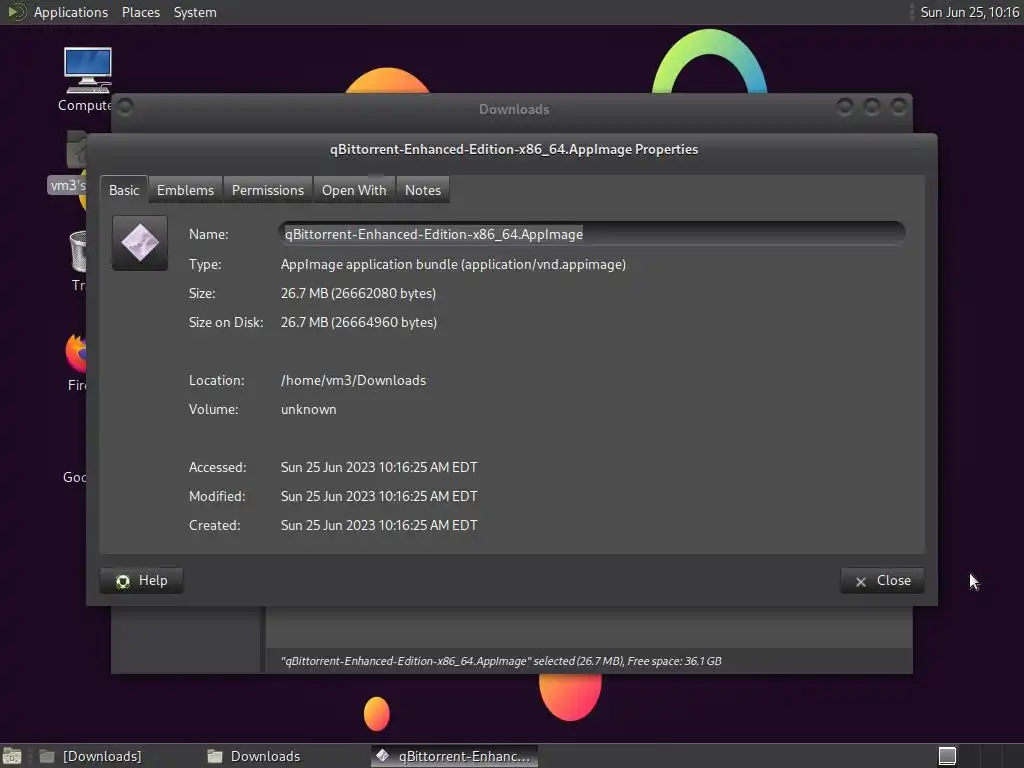Close the Properties dialog with Close button
Image resolution: width=1024 pixels, height=768 pixels.
coord(882,581)
